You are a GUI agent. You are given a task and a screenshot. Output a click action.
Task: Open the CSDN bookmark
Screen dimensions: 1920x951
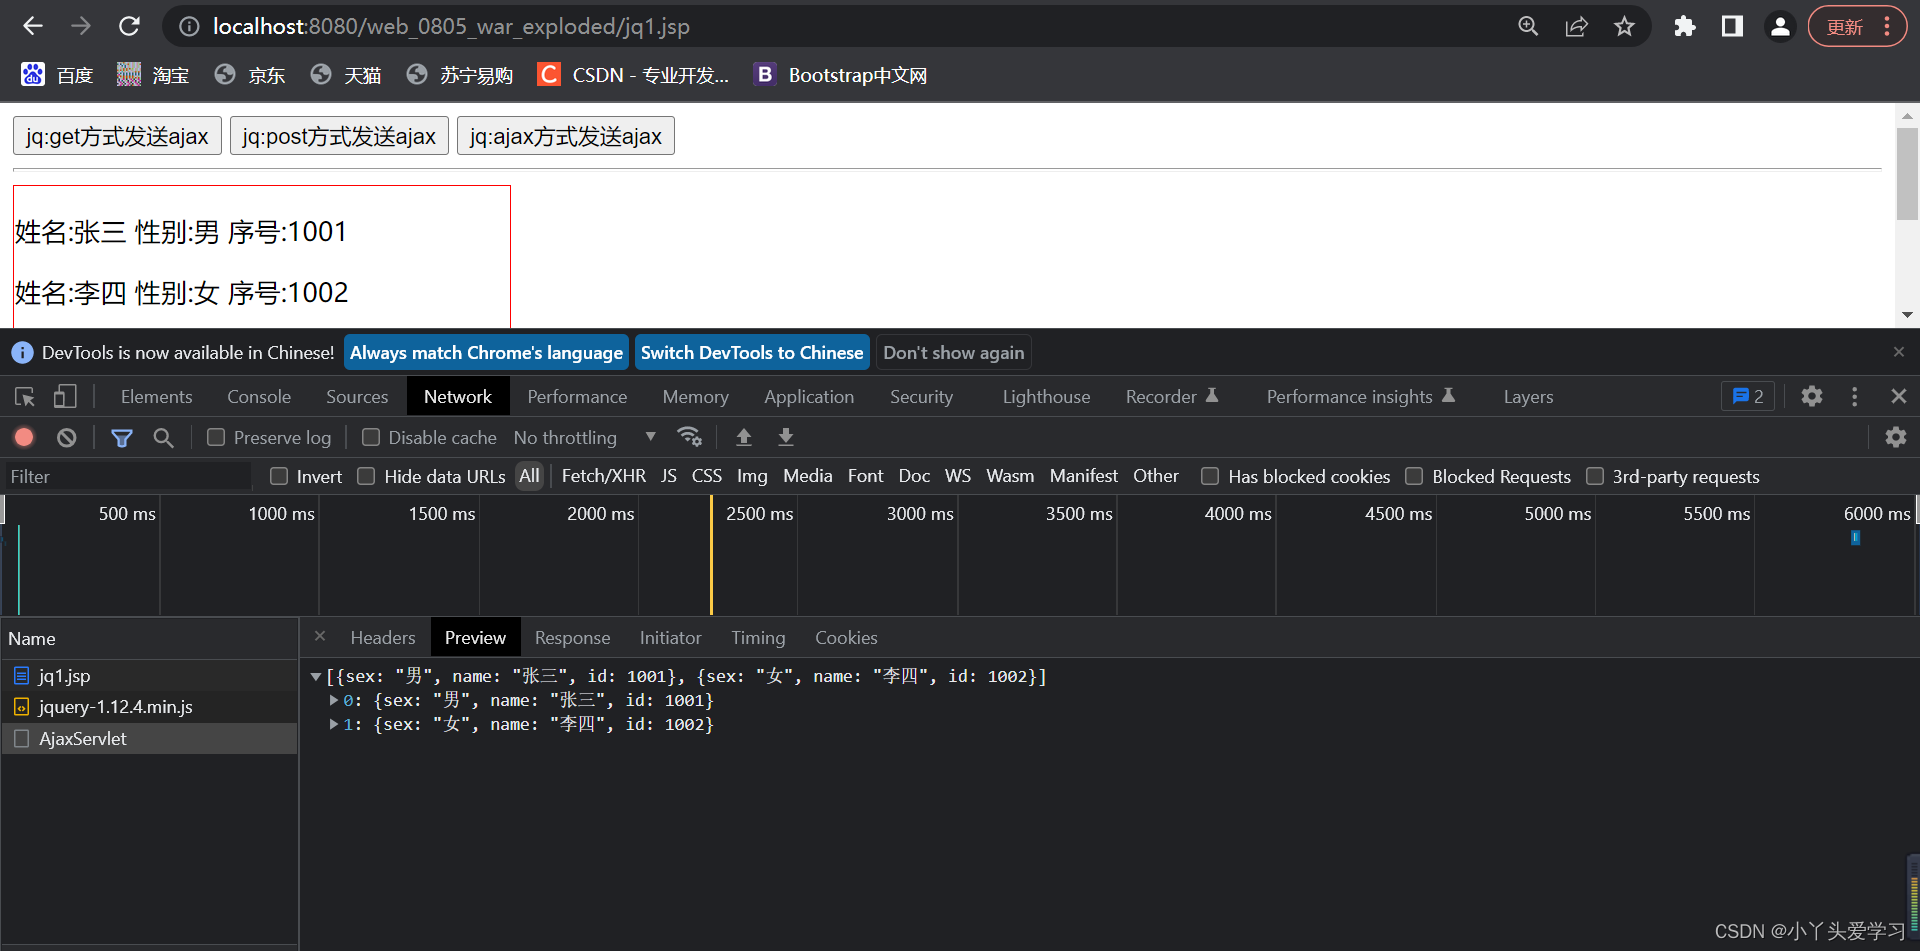click(x=633, y=75)
